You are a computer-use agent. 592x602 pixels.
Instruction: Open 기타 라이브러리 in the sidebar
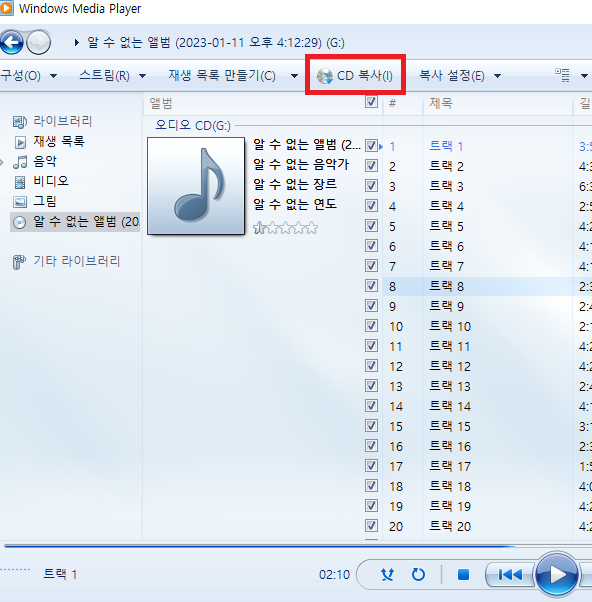tap(77, 261)
